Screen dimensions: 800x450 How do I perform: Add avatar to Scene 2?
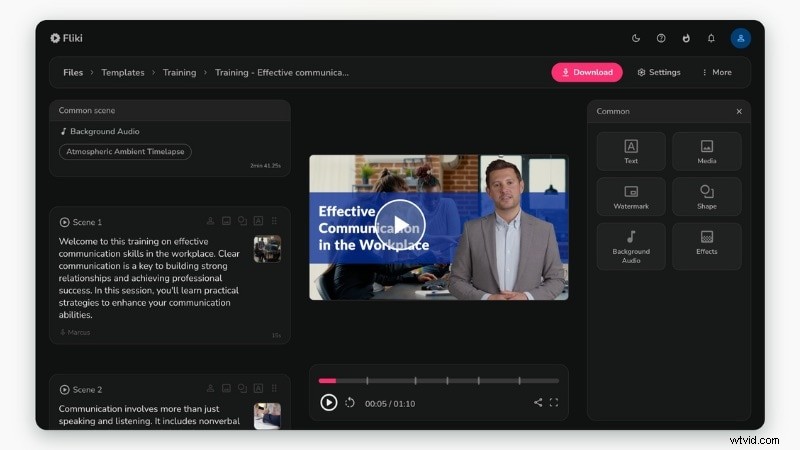click(210, 388)
